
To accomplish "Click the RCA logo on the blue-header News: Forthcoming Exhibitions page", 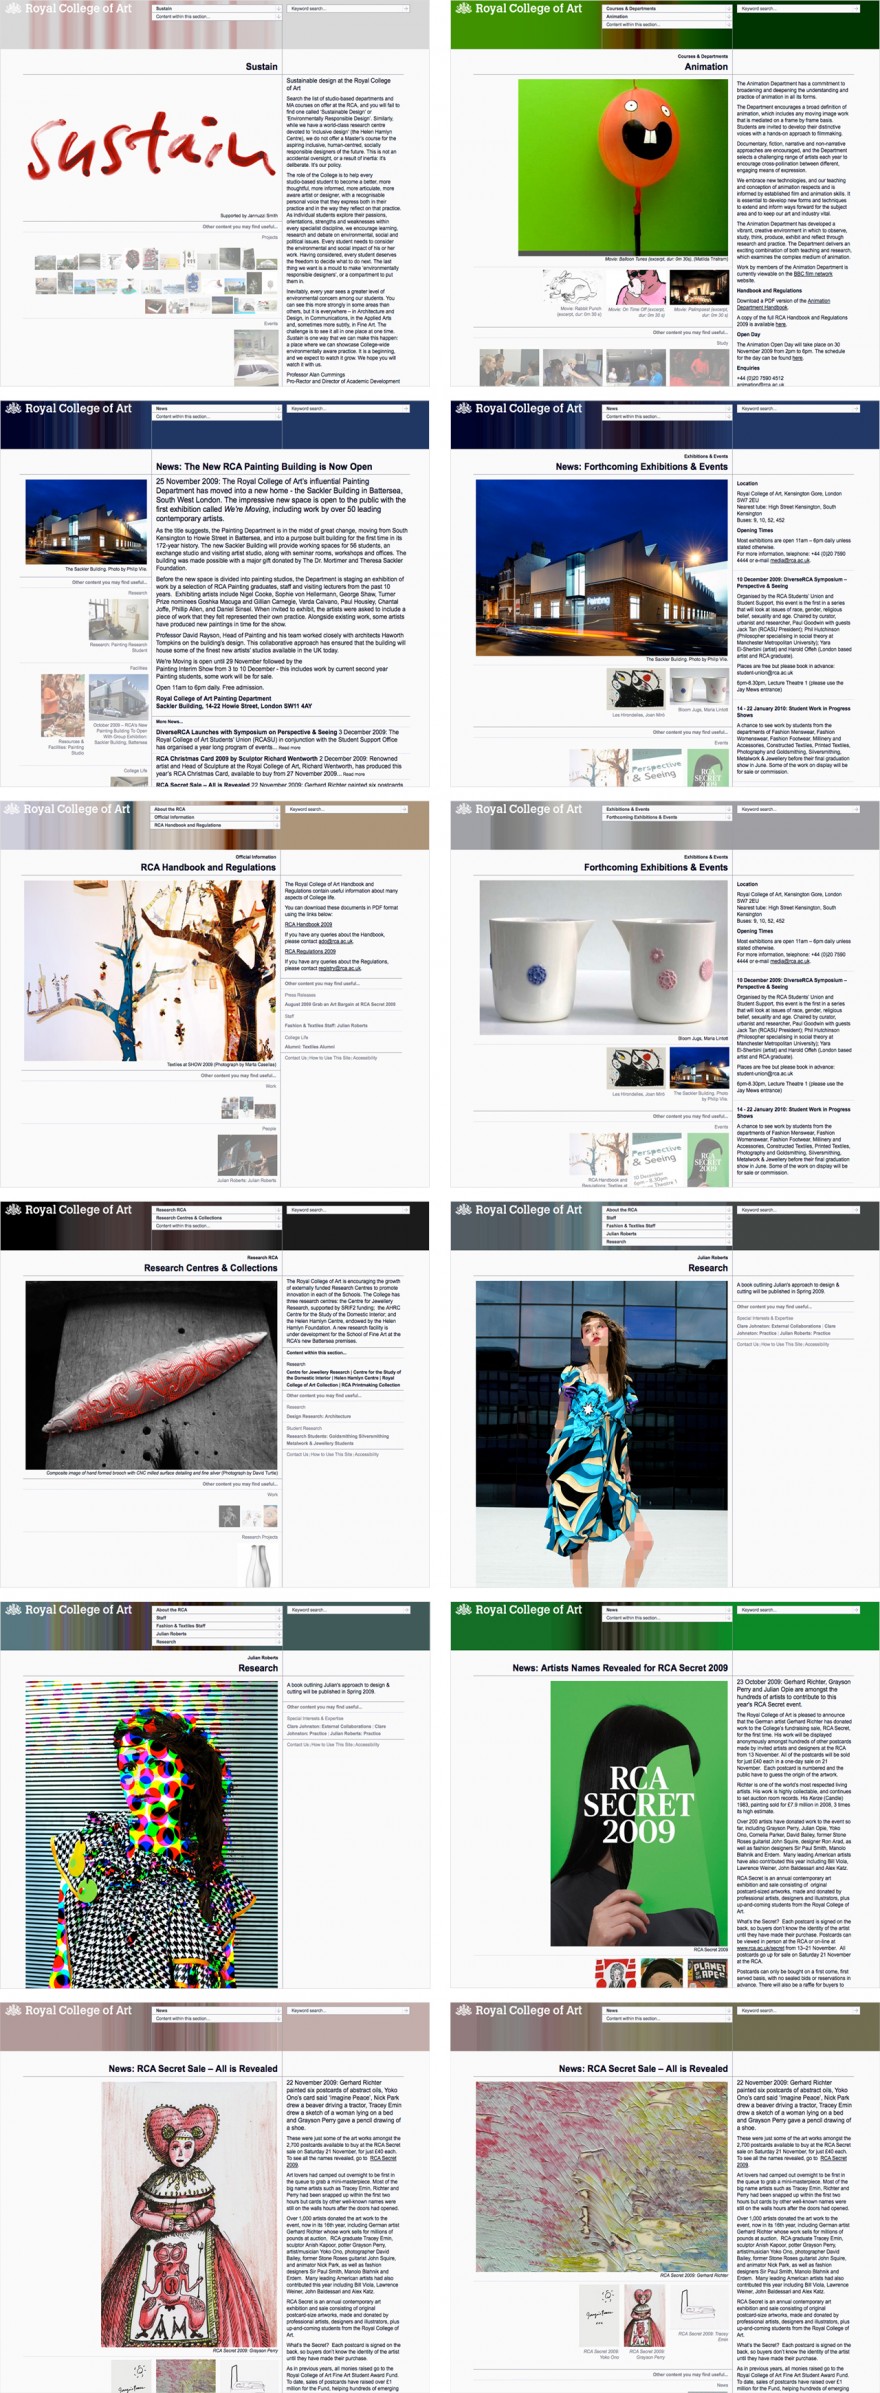I will click(518, 408).
